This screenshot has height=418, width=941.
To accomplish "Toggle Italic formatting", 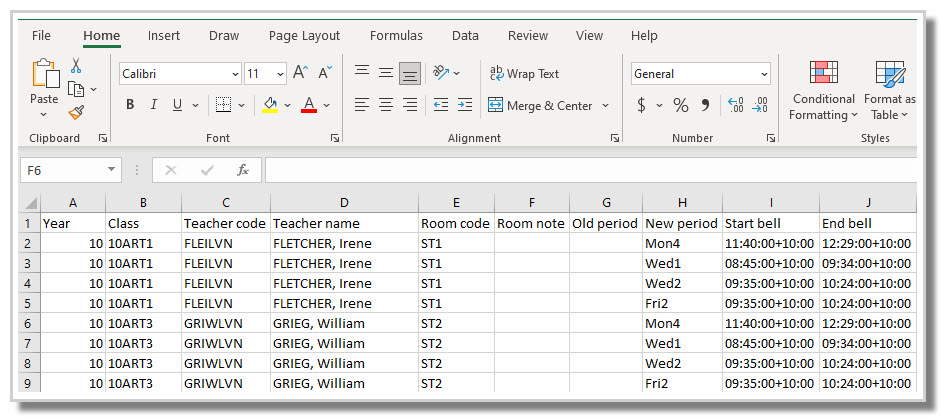I will tap(153, 106).
